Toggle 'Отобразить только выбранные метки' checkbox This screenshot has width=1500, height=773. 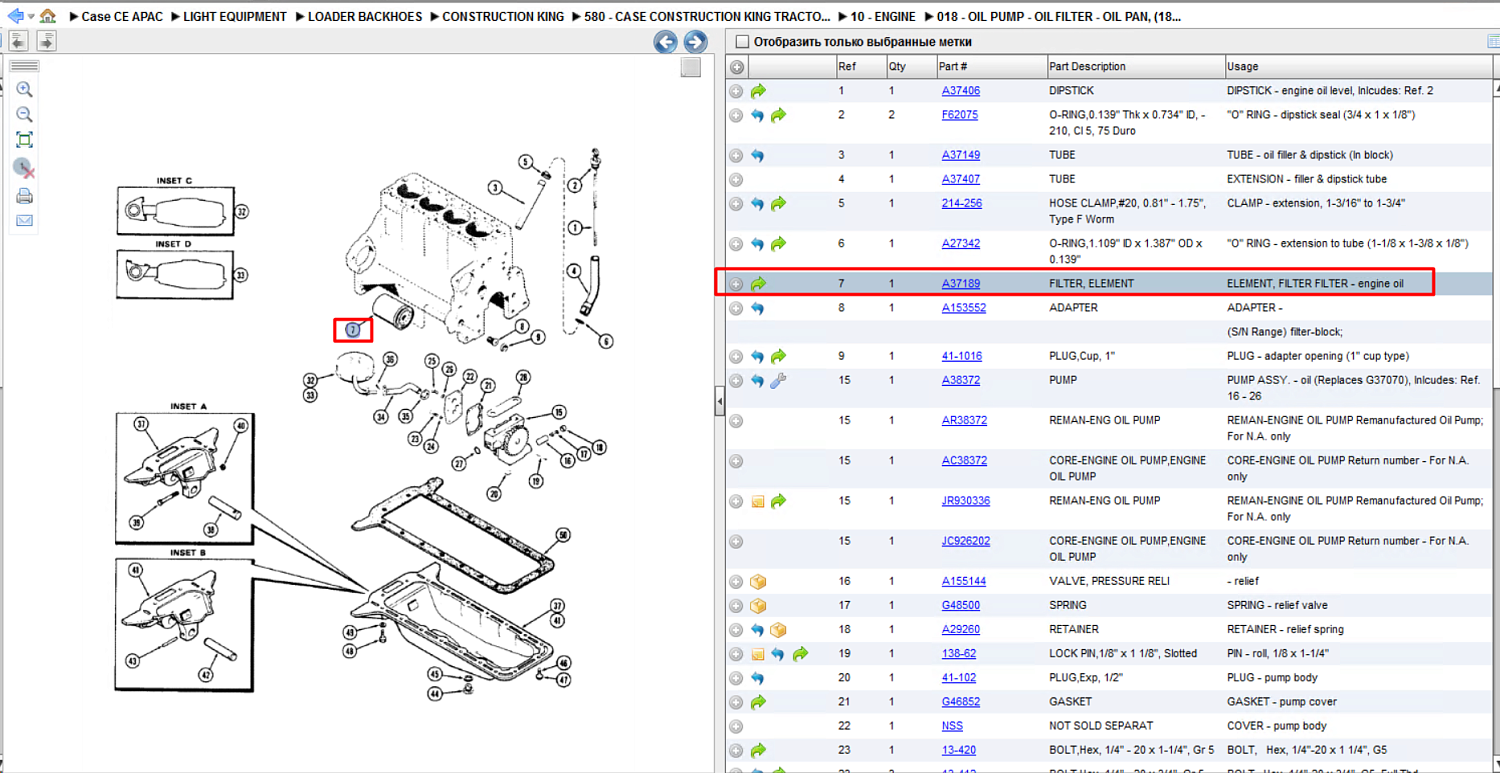click(742, 42)
